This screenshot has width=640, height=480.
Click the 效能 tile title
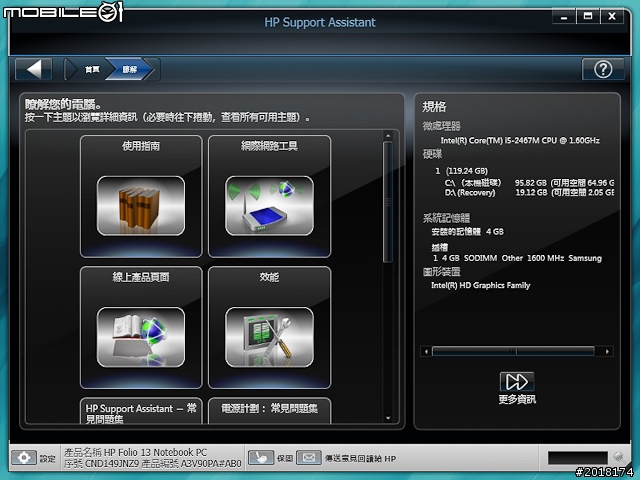tap(269, 277)
